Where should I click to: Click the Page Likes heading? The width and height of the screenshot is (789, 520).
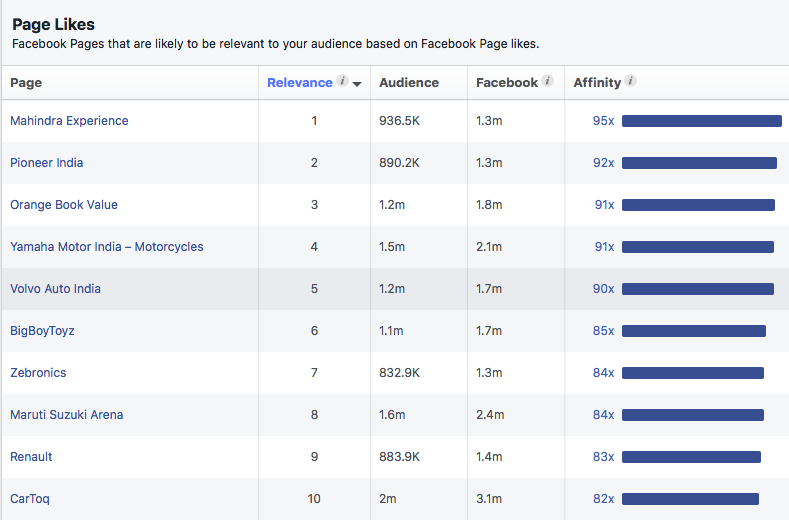point(53,24)
